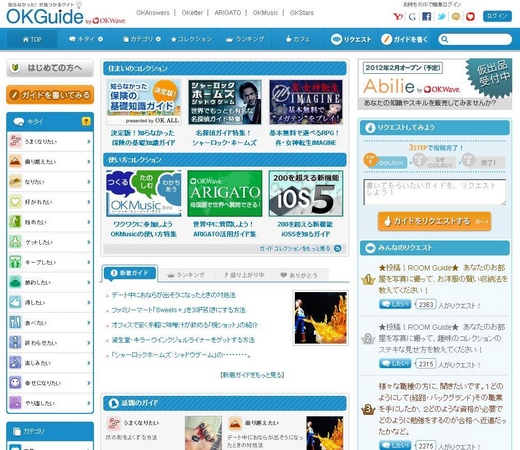This screenshot has height=450, width=520.
Task: Open the OKMusic collection thumbnail
Action: 144,193
